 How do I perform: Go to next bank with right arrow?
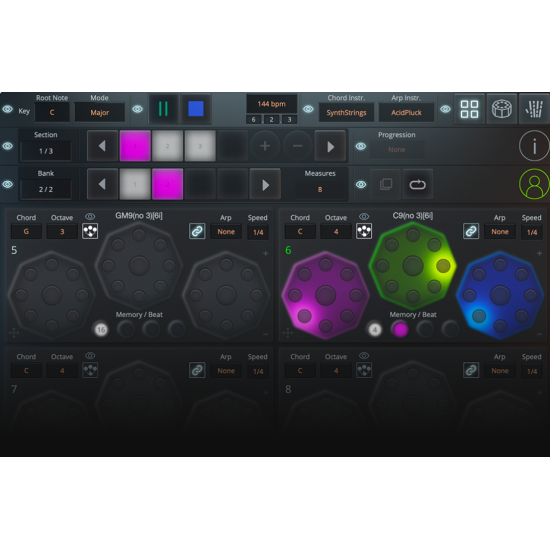coord(266,185)
